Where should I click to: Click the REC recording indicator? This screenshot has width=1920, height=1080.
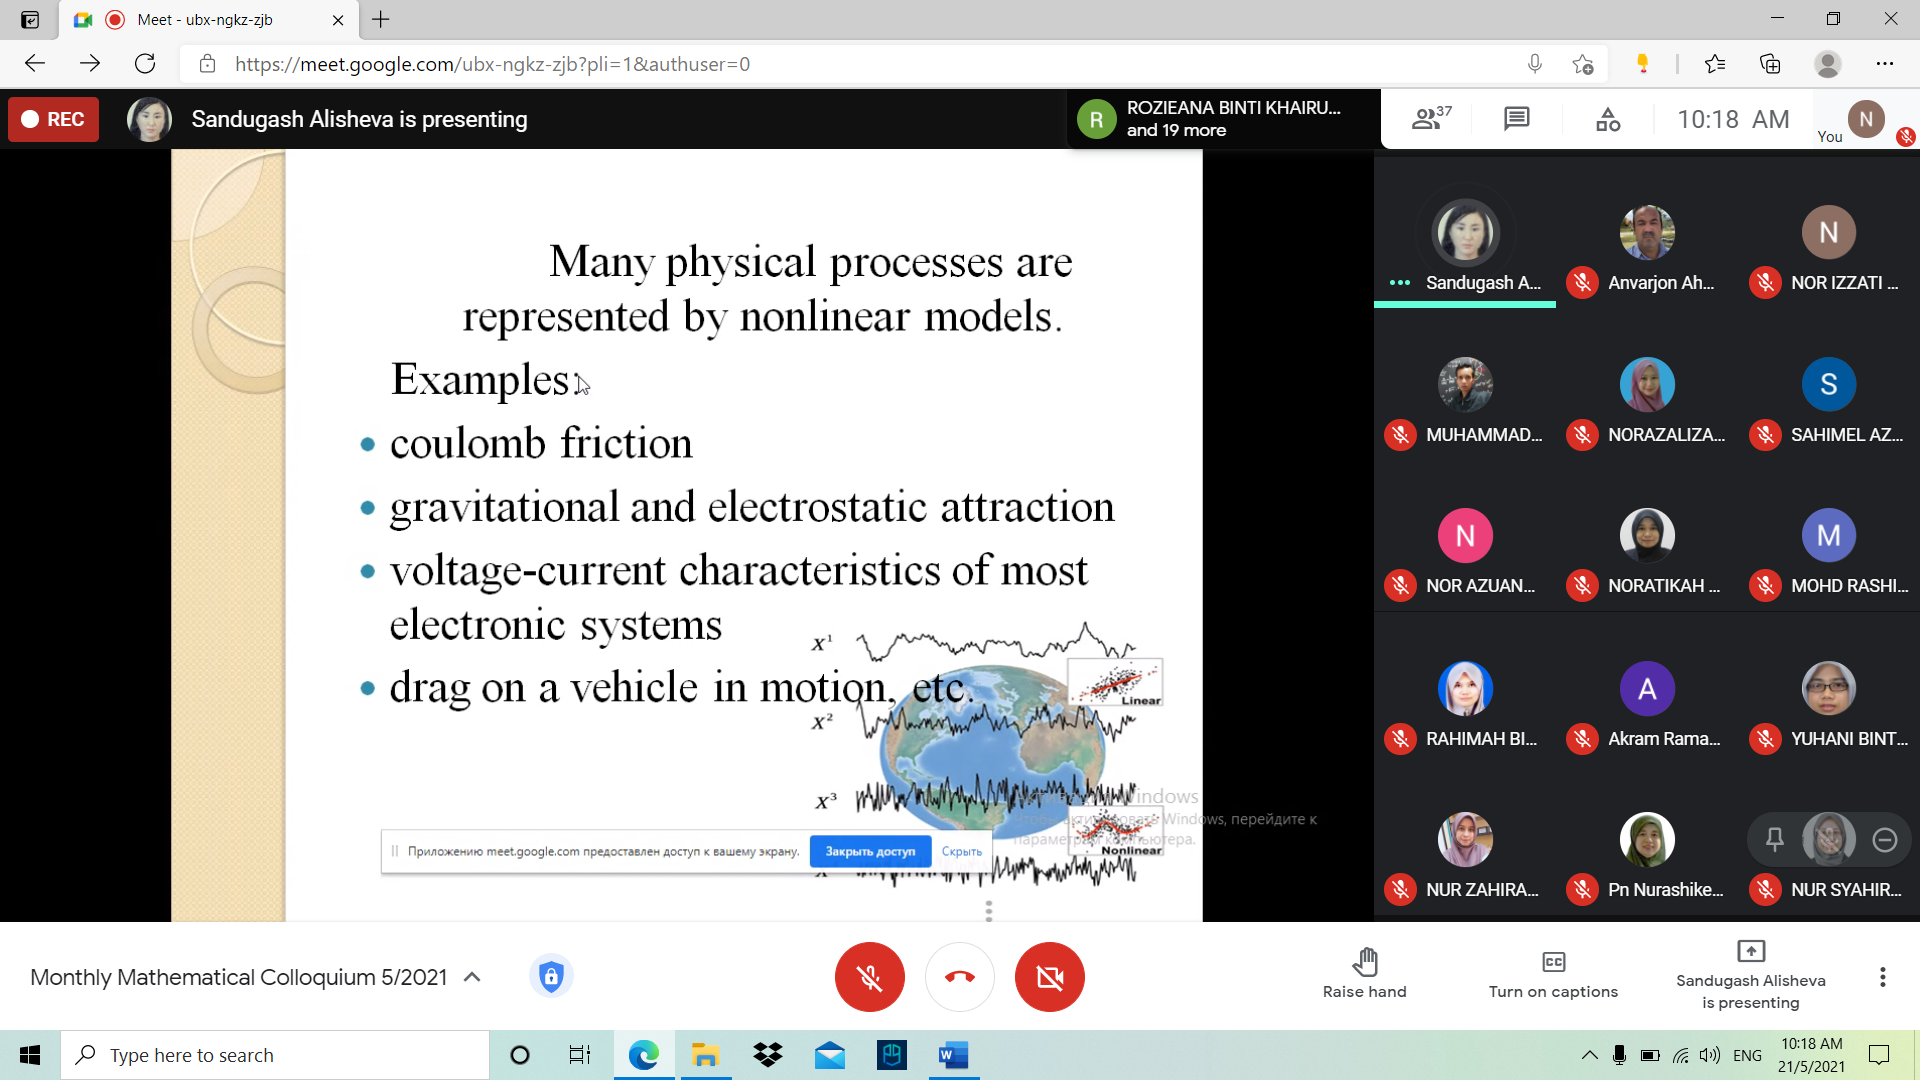point(53,119)
